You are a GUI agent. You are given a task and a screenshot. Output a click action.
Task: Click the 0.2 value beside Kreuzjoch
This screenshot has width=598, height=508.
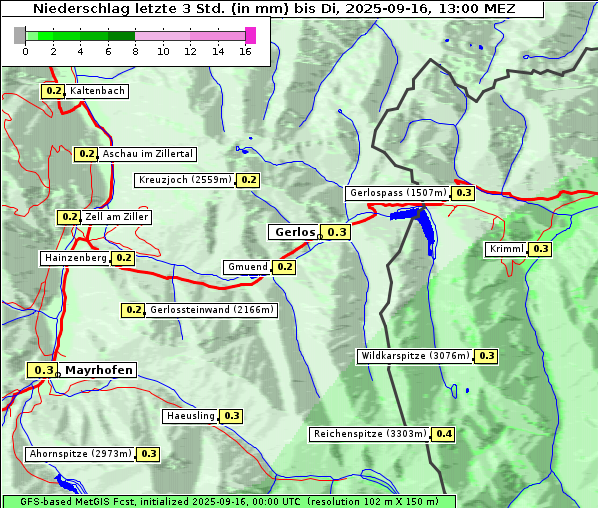[x=248, y=180]
